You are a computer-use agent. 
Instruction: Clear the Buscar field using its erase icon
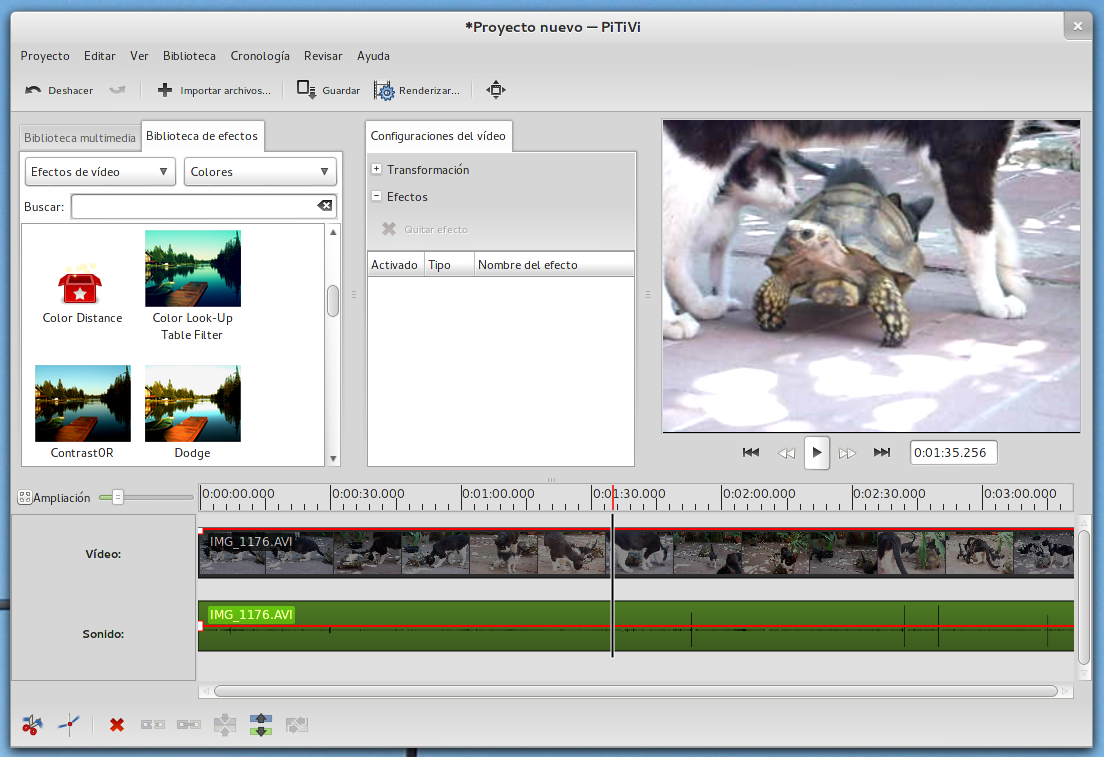pyautogui.click(x=324, y=205)
